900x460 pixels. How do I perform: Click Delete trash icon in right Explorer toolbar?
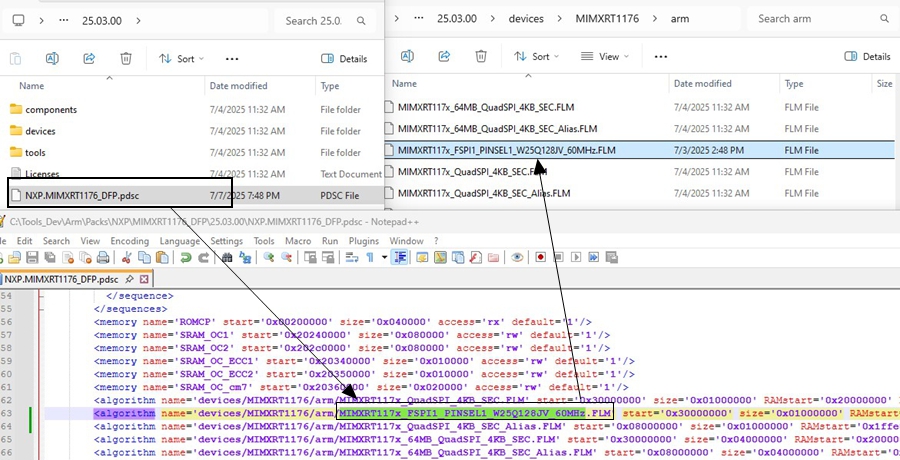[481, 56]
